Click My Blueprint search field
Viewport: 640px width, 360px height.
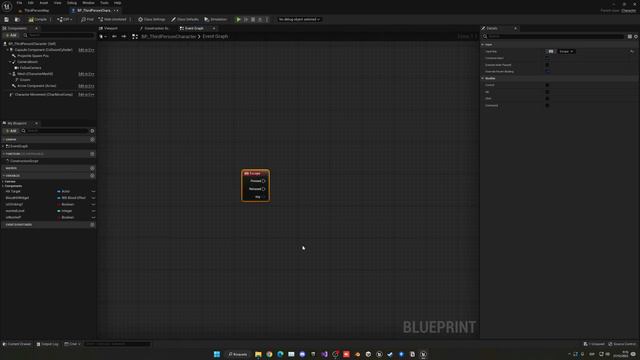point(55,131)
